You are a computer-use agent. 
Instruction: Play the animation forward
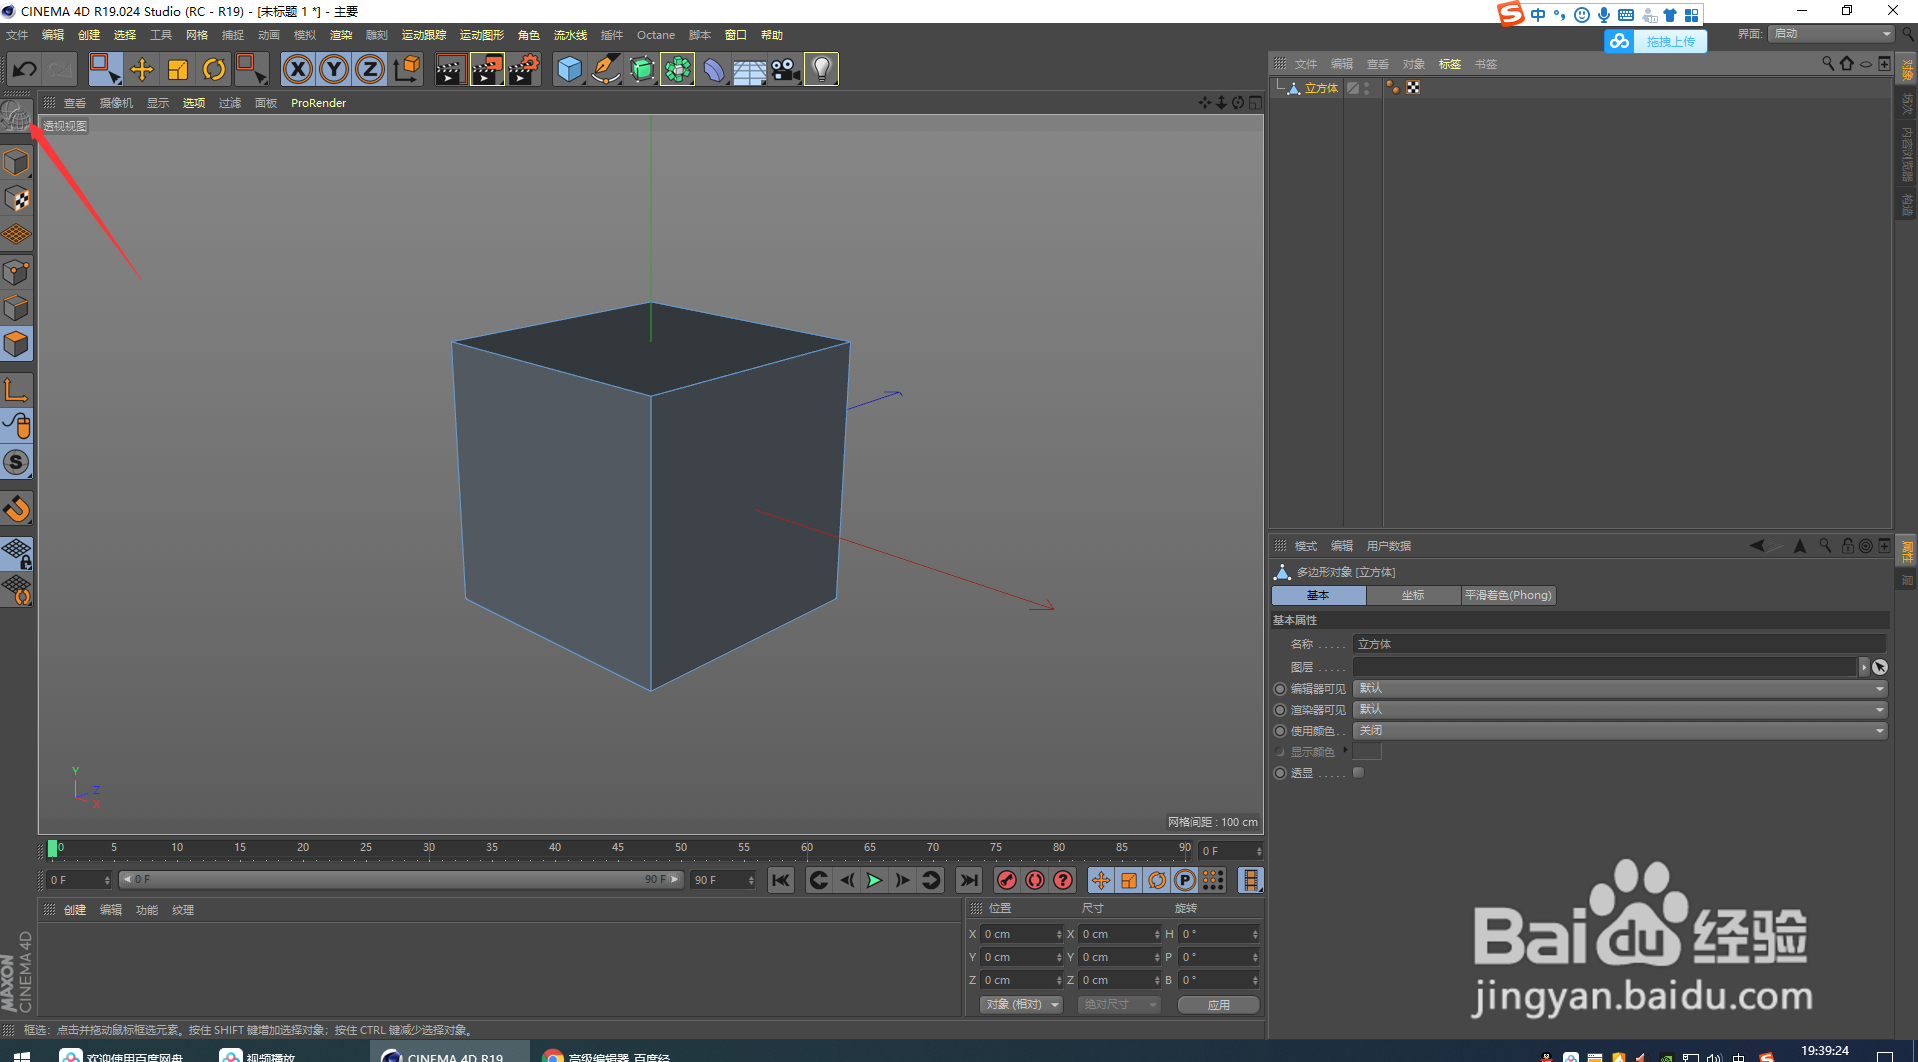coord(874,880)
